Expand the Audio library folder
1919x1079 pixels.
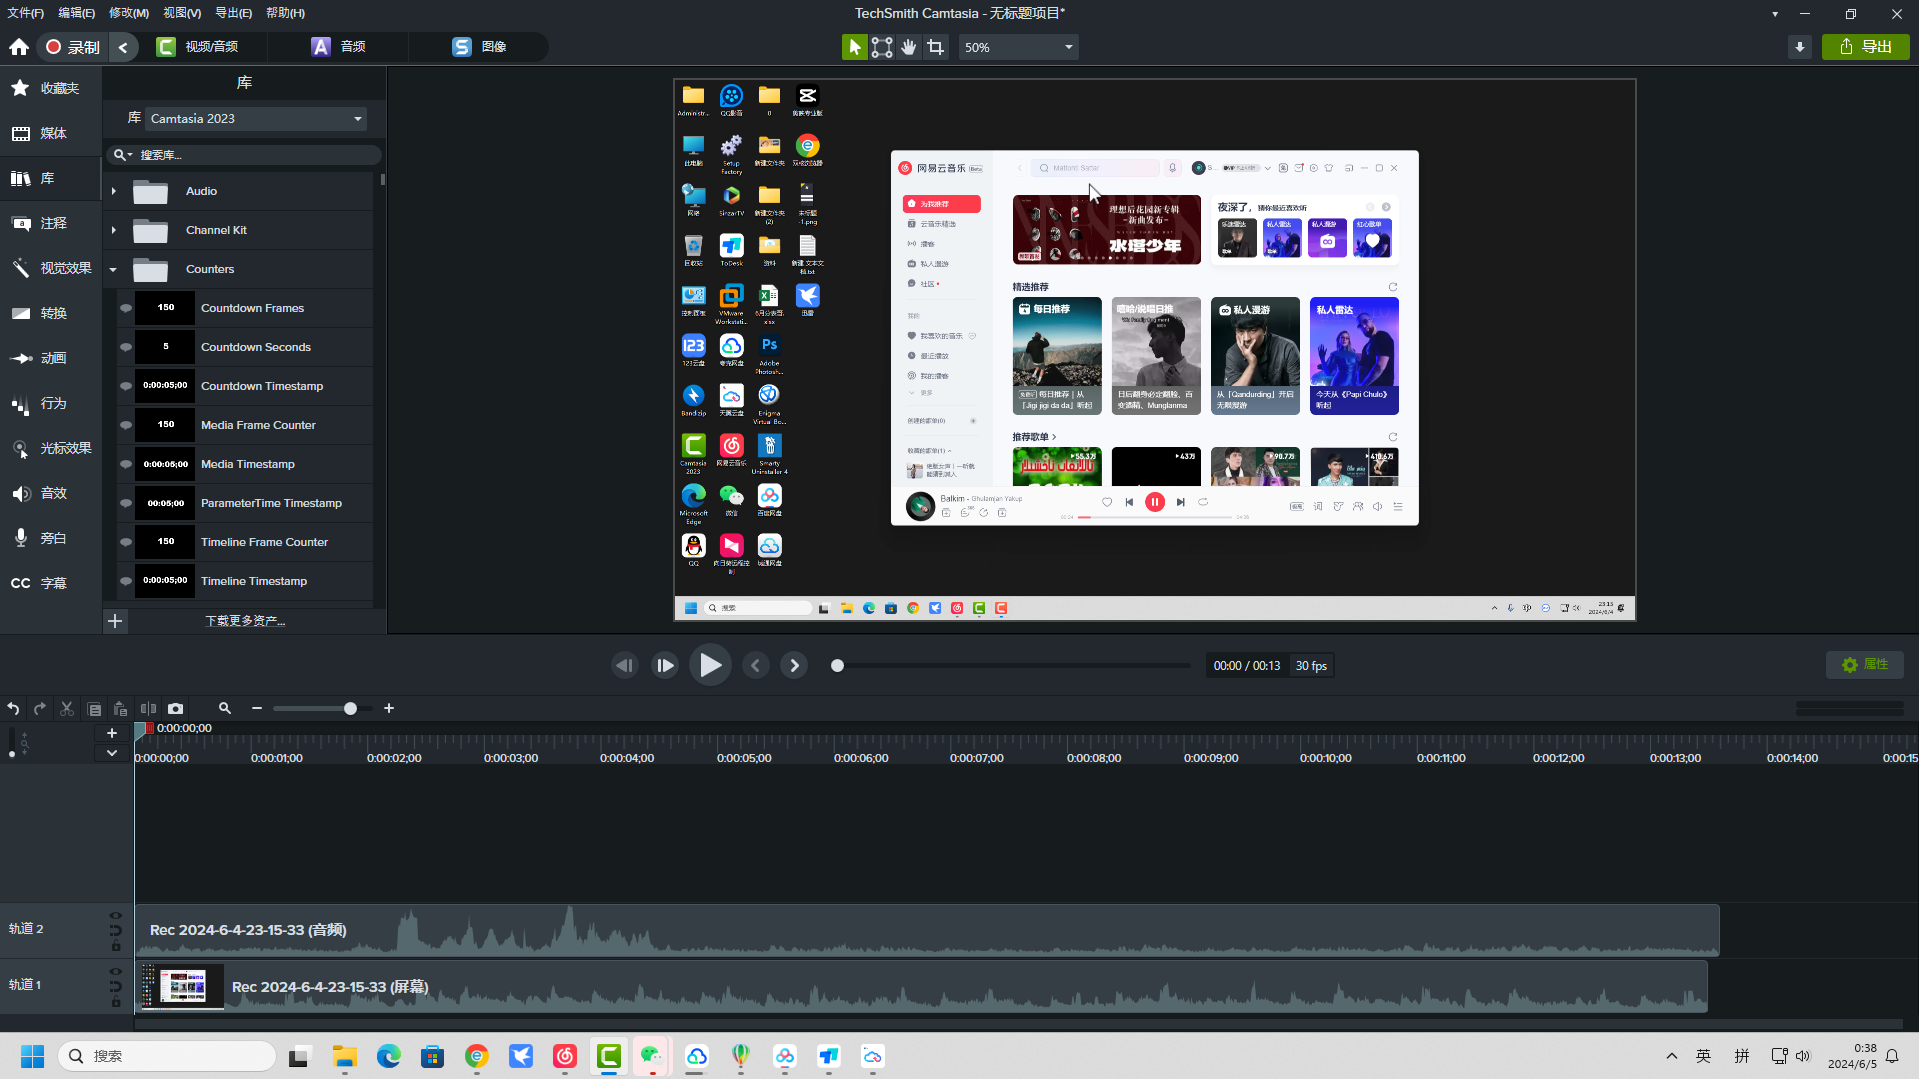click(x=113, y=191)
